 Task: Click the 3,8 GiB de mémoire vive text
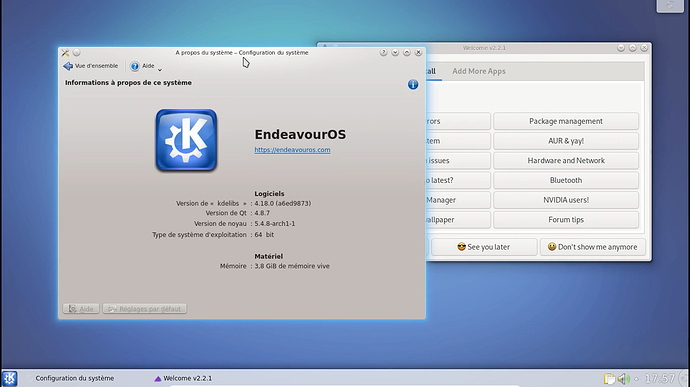(292, 266)
